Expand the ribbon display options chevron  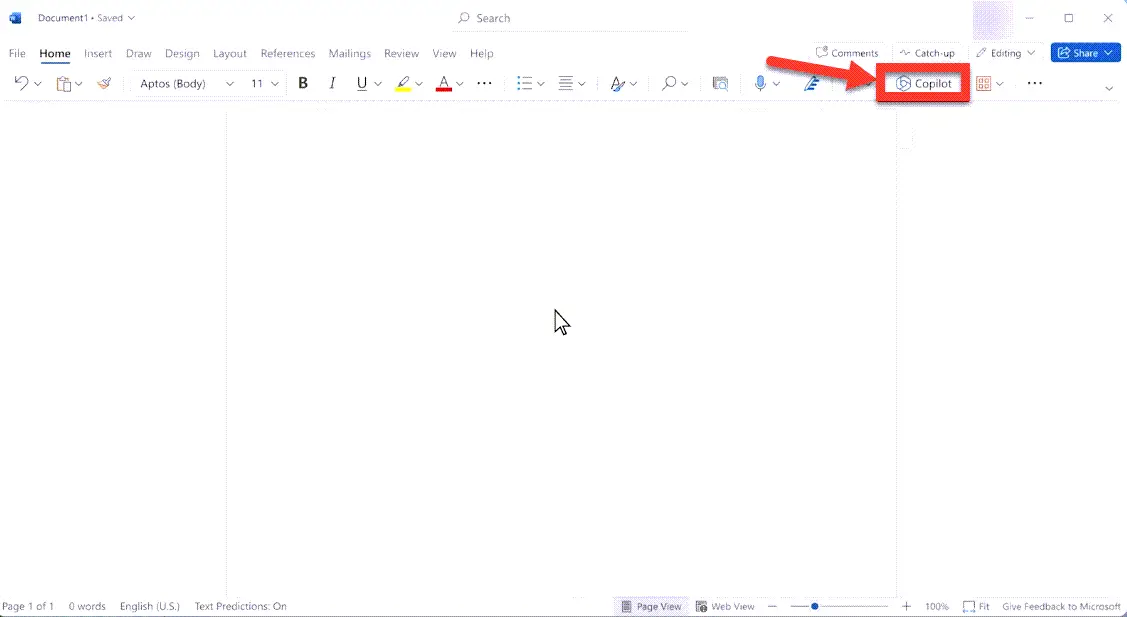pos(1108,88)
